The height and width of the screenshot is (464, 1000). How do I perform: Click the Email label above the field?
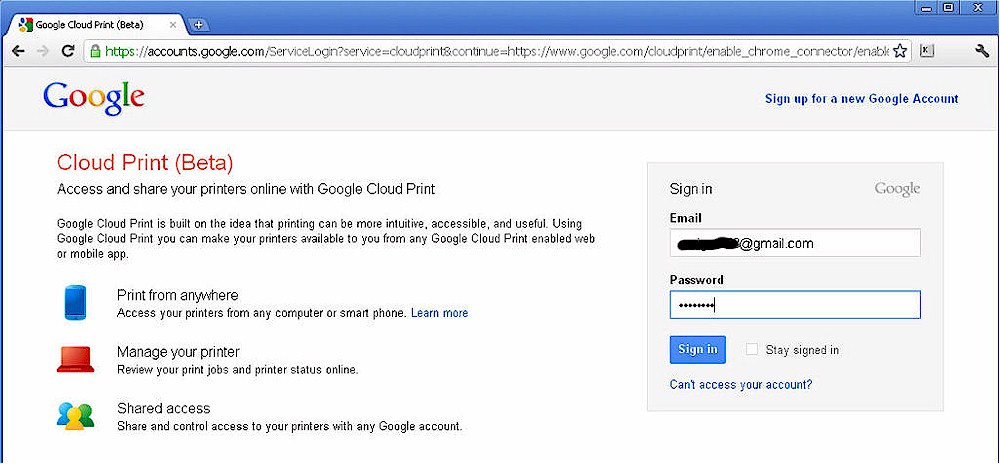coord(686,218)
